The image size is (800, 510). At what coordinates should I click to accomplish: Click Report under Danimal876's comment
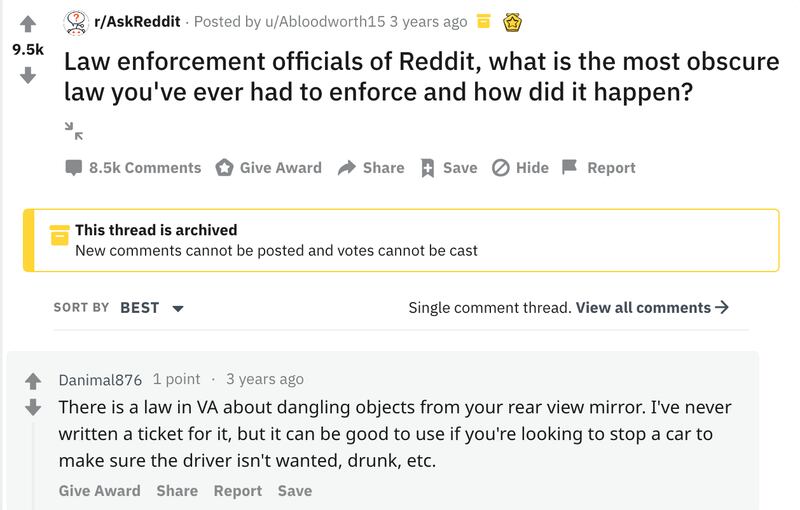click(237, 491)
